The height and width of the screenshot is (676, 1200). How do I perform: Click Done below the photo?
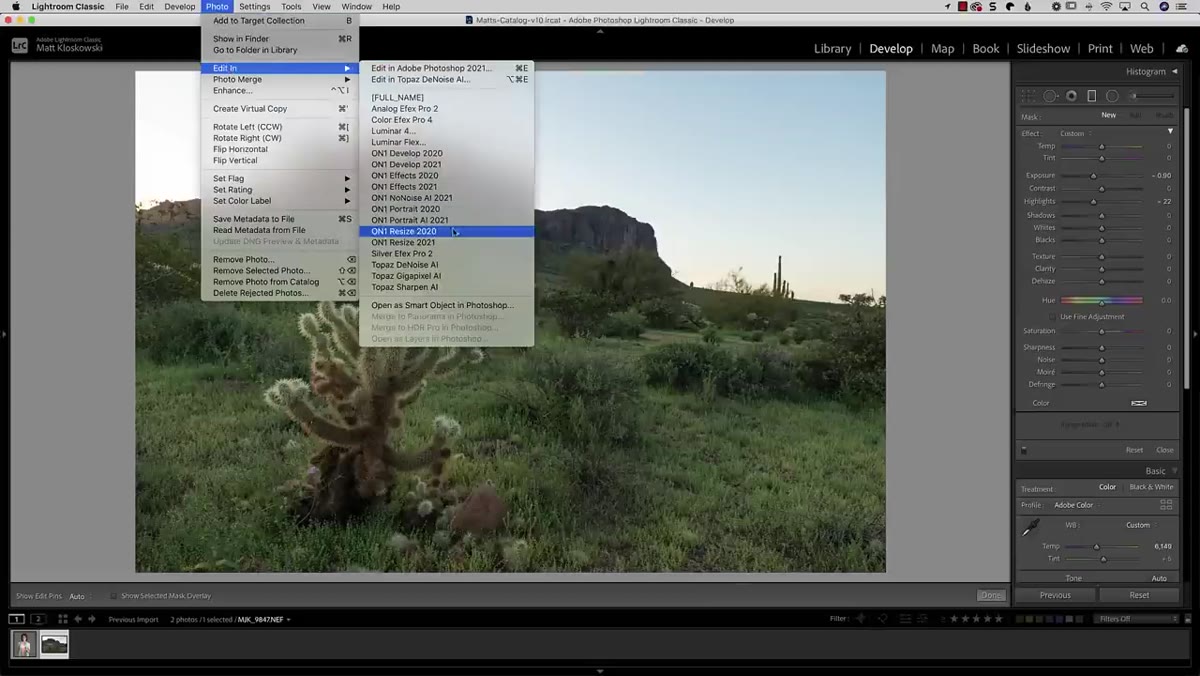click(990, 595)
